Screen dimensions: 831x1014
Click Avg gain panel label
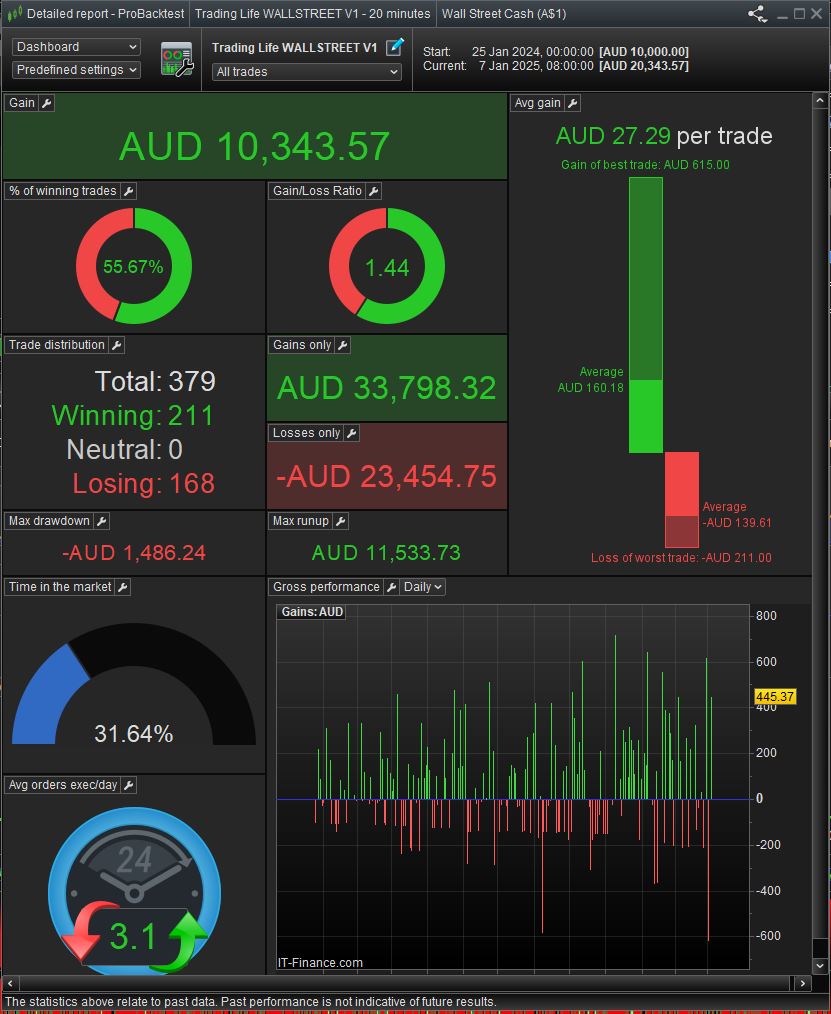tap(537, 103)
